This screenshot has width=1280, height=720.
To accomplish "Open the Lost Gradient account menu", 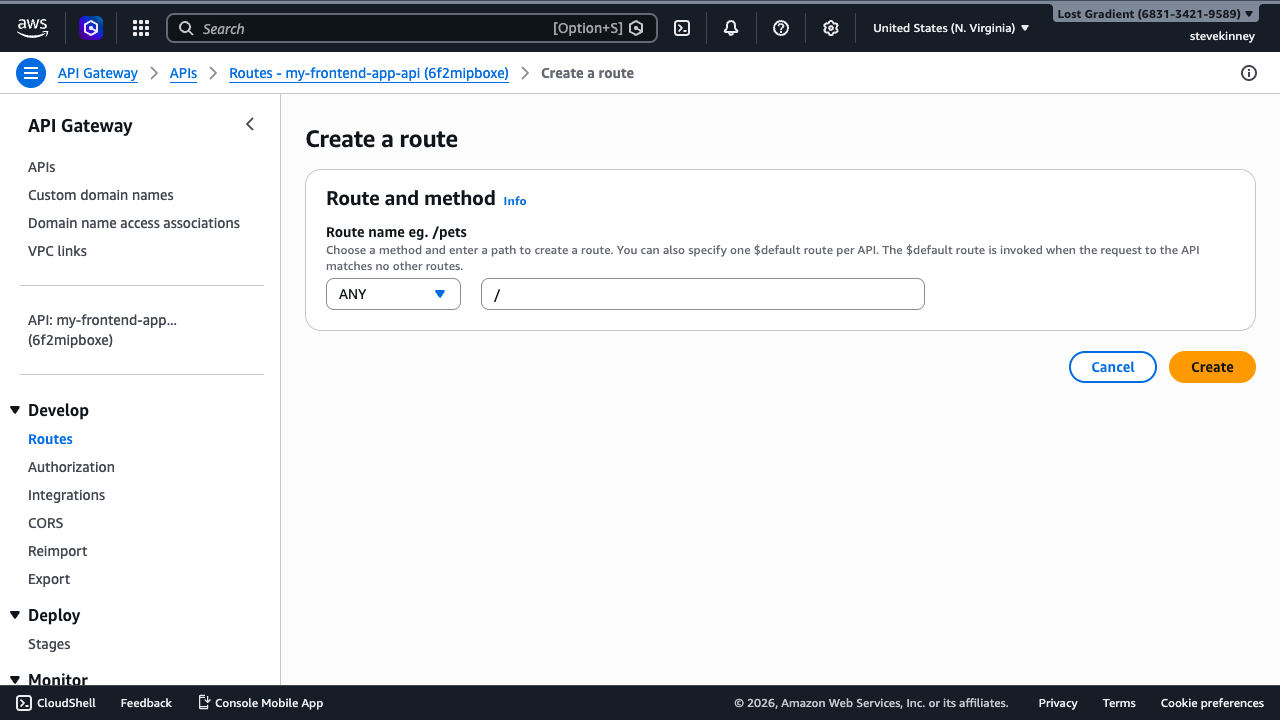I will click(1155, 14).
